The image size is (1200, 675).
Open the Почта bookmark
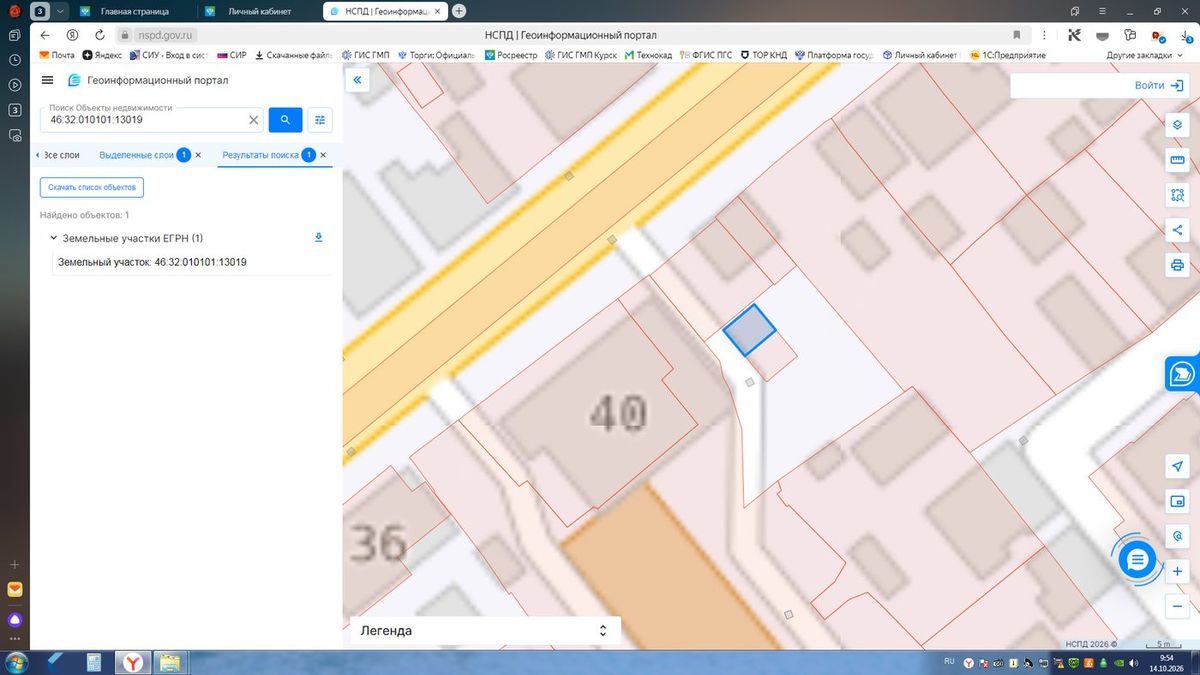point(57,55)
